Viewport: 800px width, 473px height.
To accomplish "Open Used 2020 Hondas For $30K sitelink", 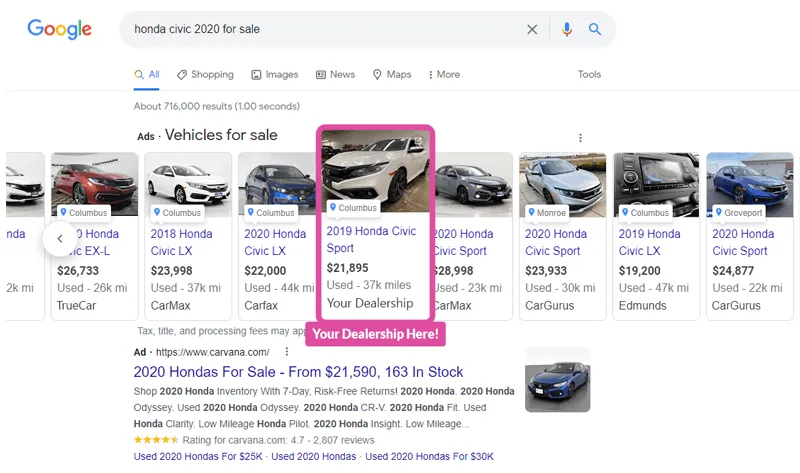I will point(430,457).
